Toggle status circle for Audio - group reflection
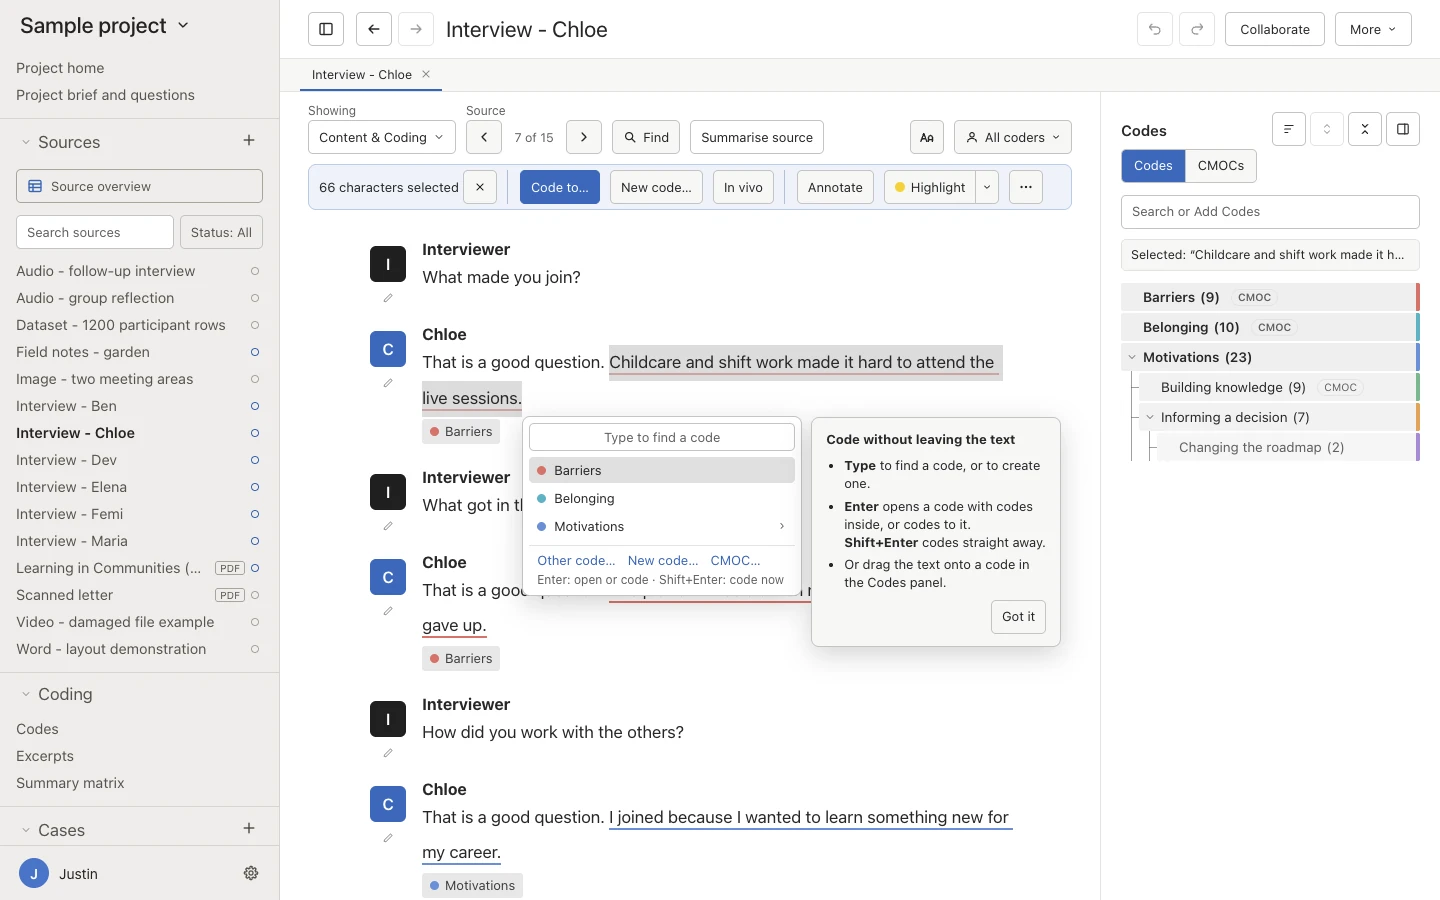Image resolution: width=1440 pixels, height=900 pixels. (x=255, y=298)
